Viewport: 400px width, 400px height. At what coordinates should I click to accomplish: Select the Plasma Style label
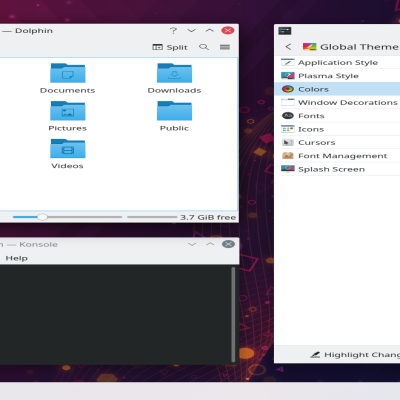pyautogui.click(x=328, y=76)
